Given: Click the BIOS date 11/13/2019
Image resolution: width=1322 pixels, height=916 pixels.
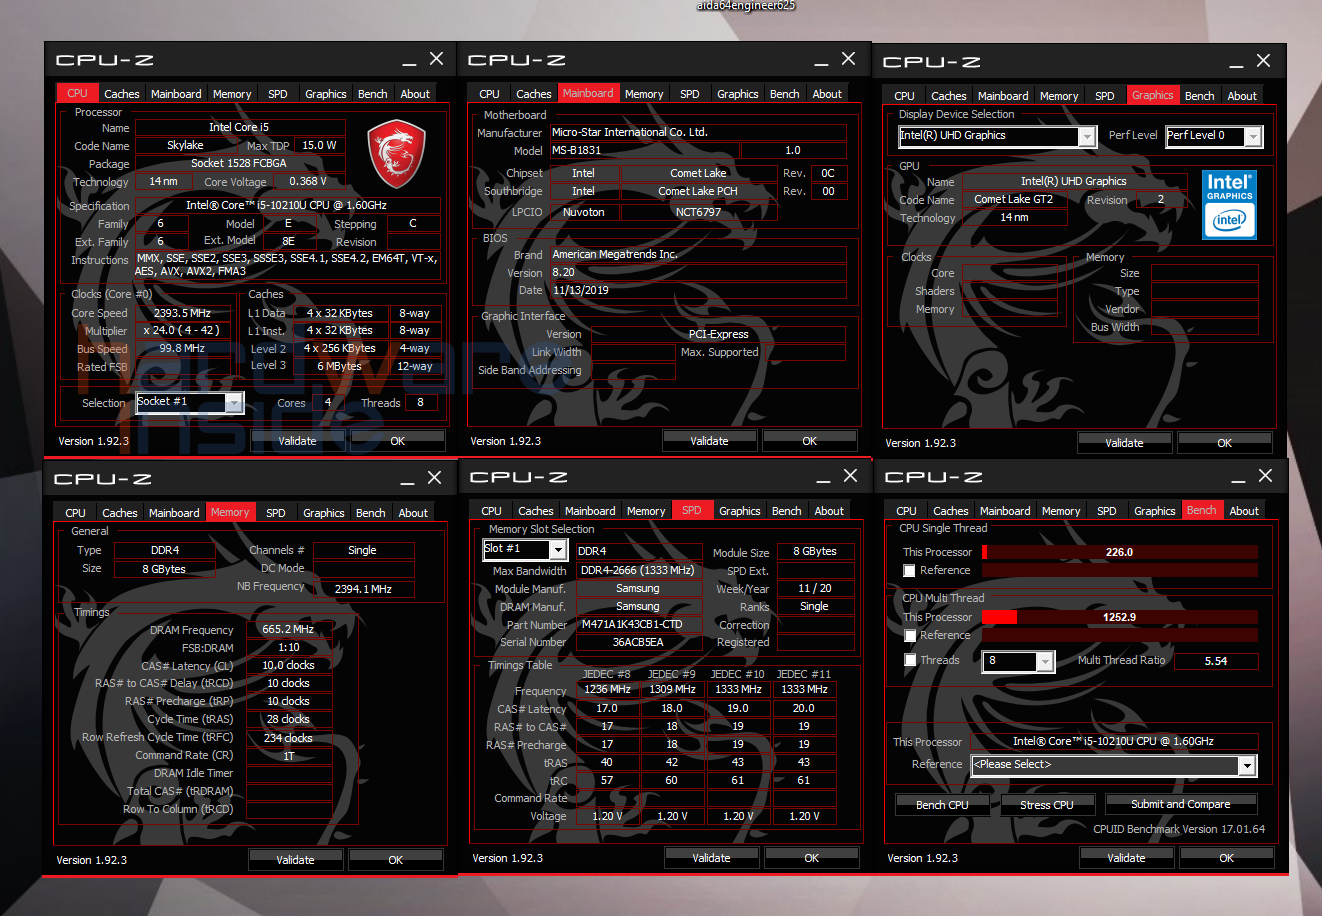Looking at the screenshot, I should pos(698,291).
